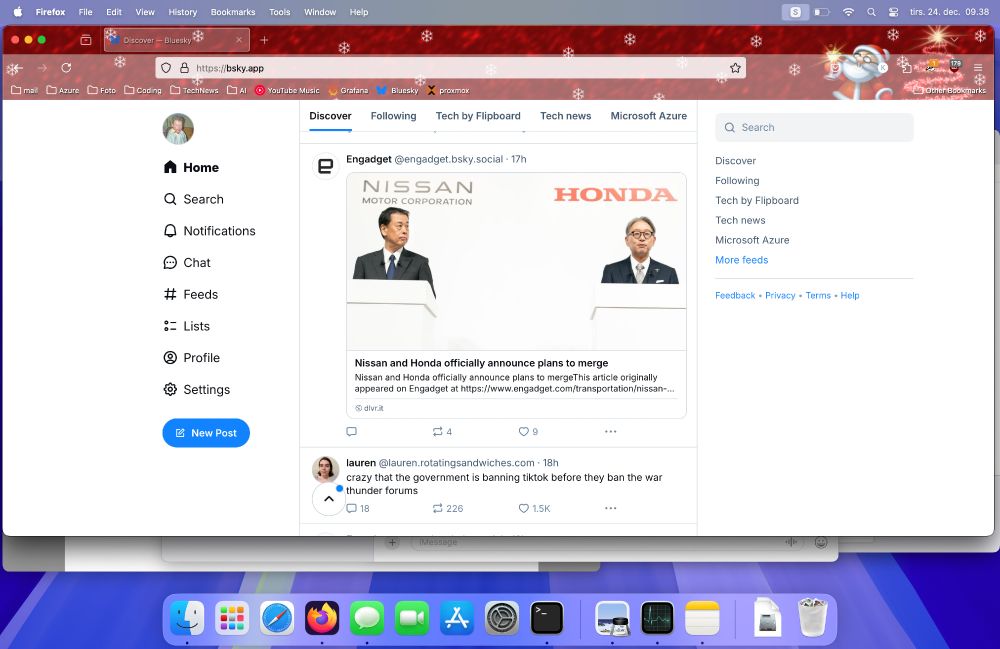Open proxmox bookmark

point(448,91)
